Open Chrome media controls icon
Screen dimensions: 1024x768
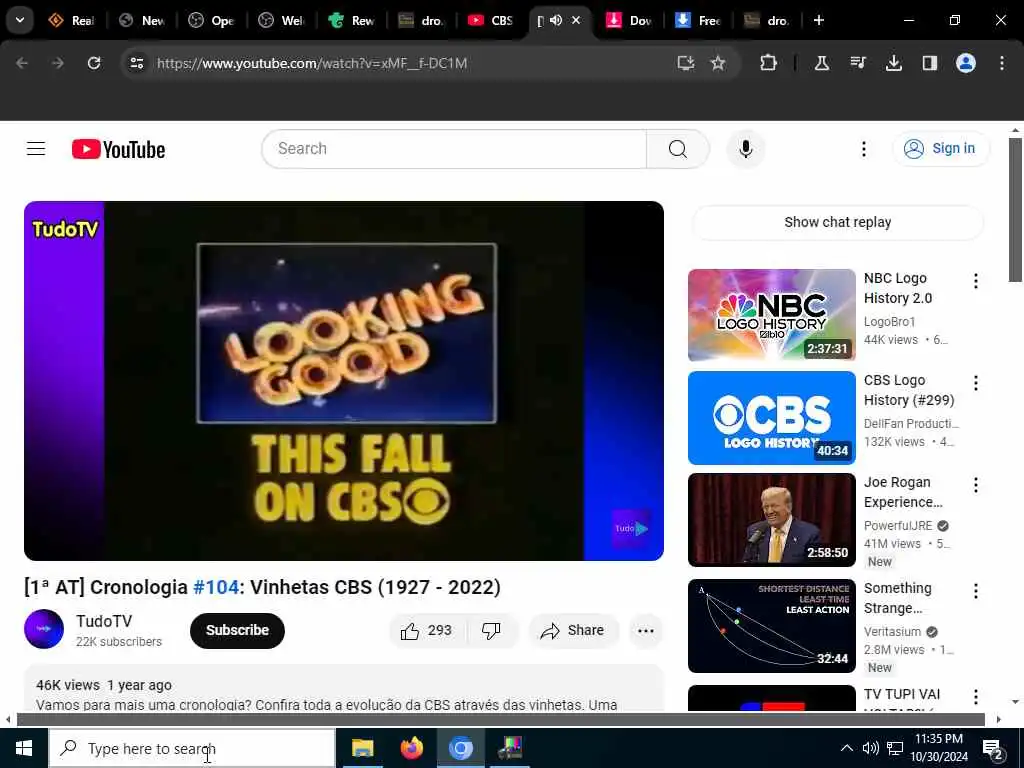pos(857,63)
